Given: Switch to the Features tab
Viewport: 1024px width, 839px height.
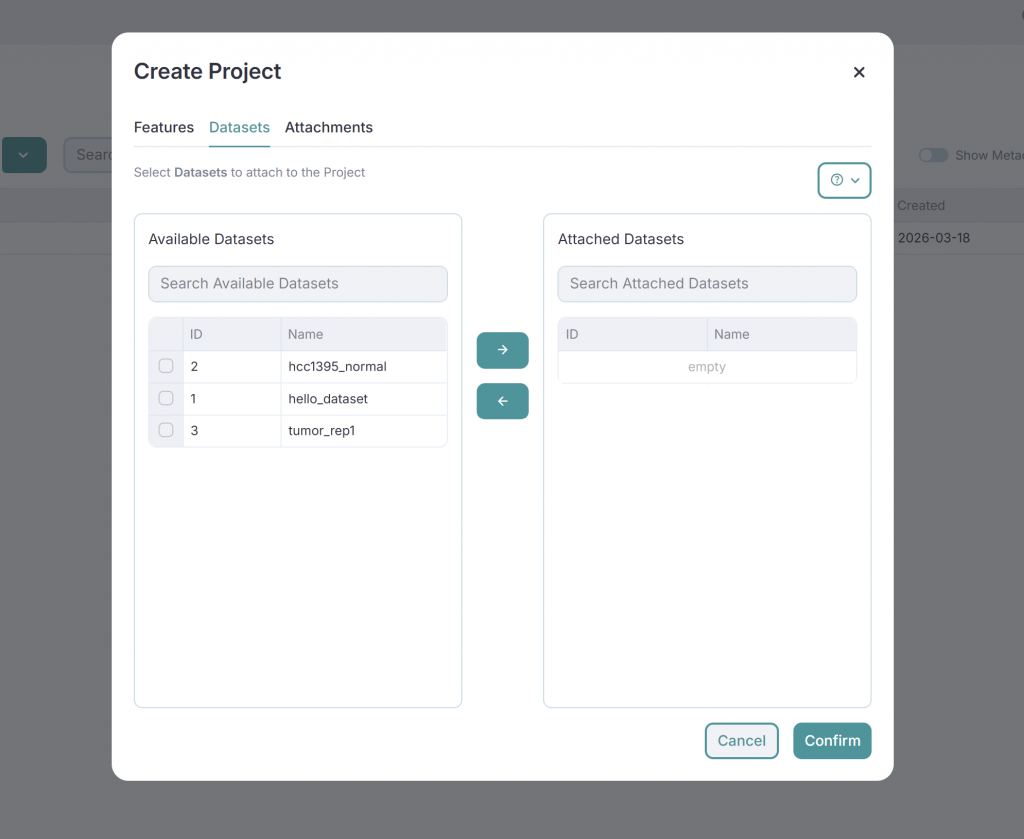Looking at the screenshot, I should [x=164, y=127].
